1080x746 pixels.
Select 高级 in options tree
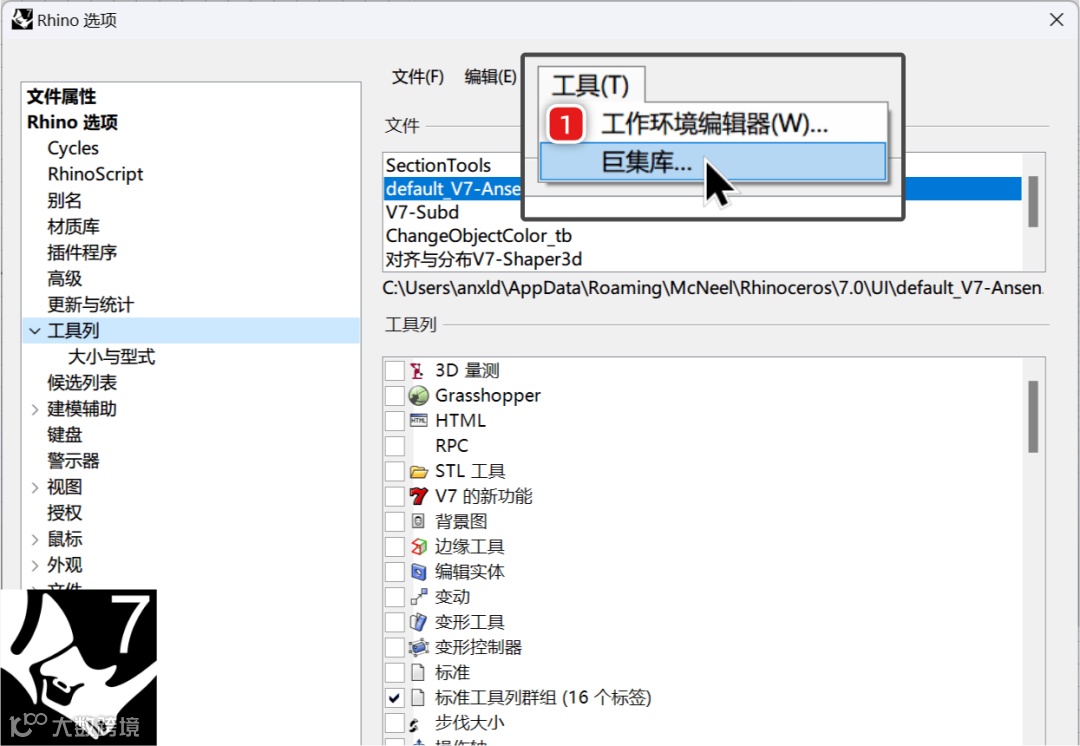click(x=65, y=279)
